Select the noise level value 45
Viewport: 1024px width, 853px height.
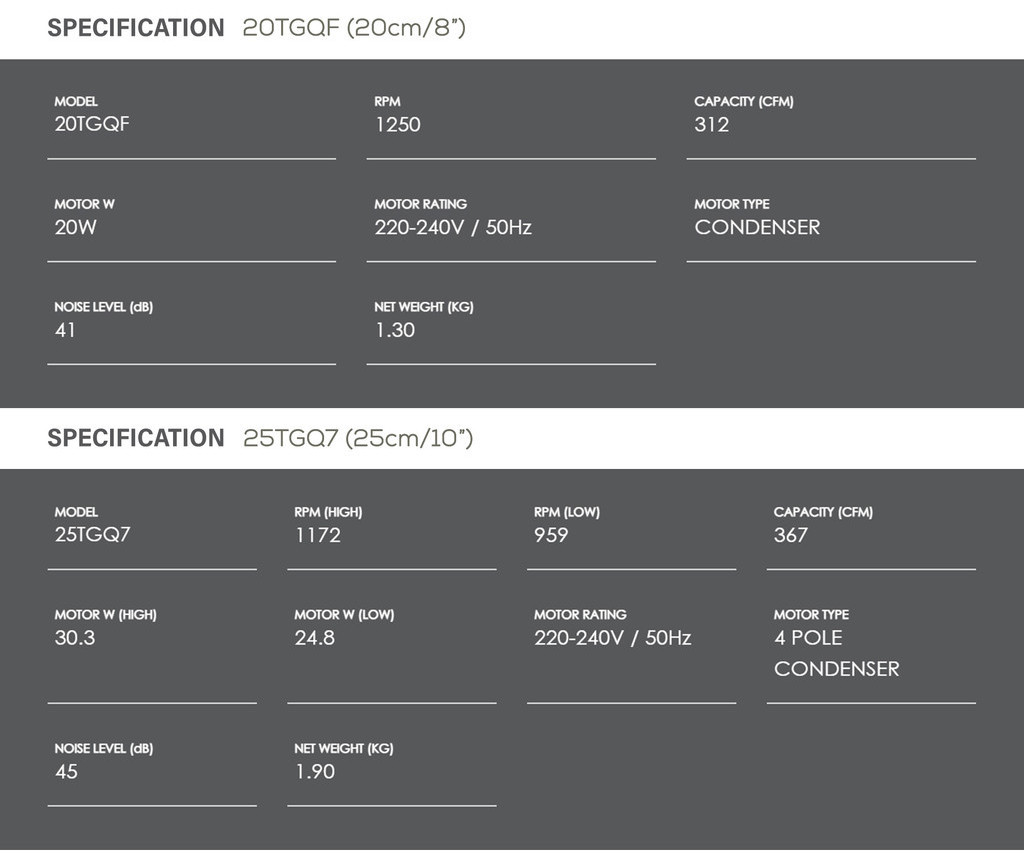66,772
